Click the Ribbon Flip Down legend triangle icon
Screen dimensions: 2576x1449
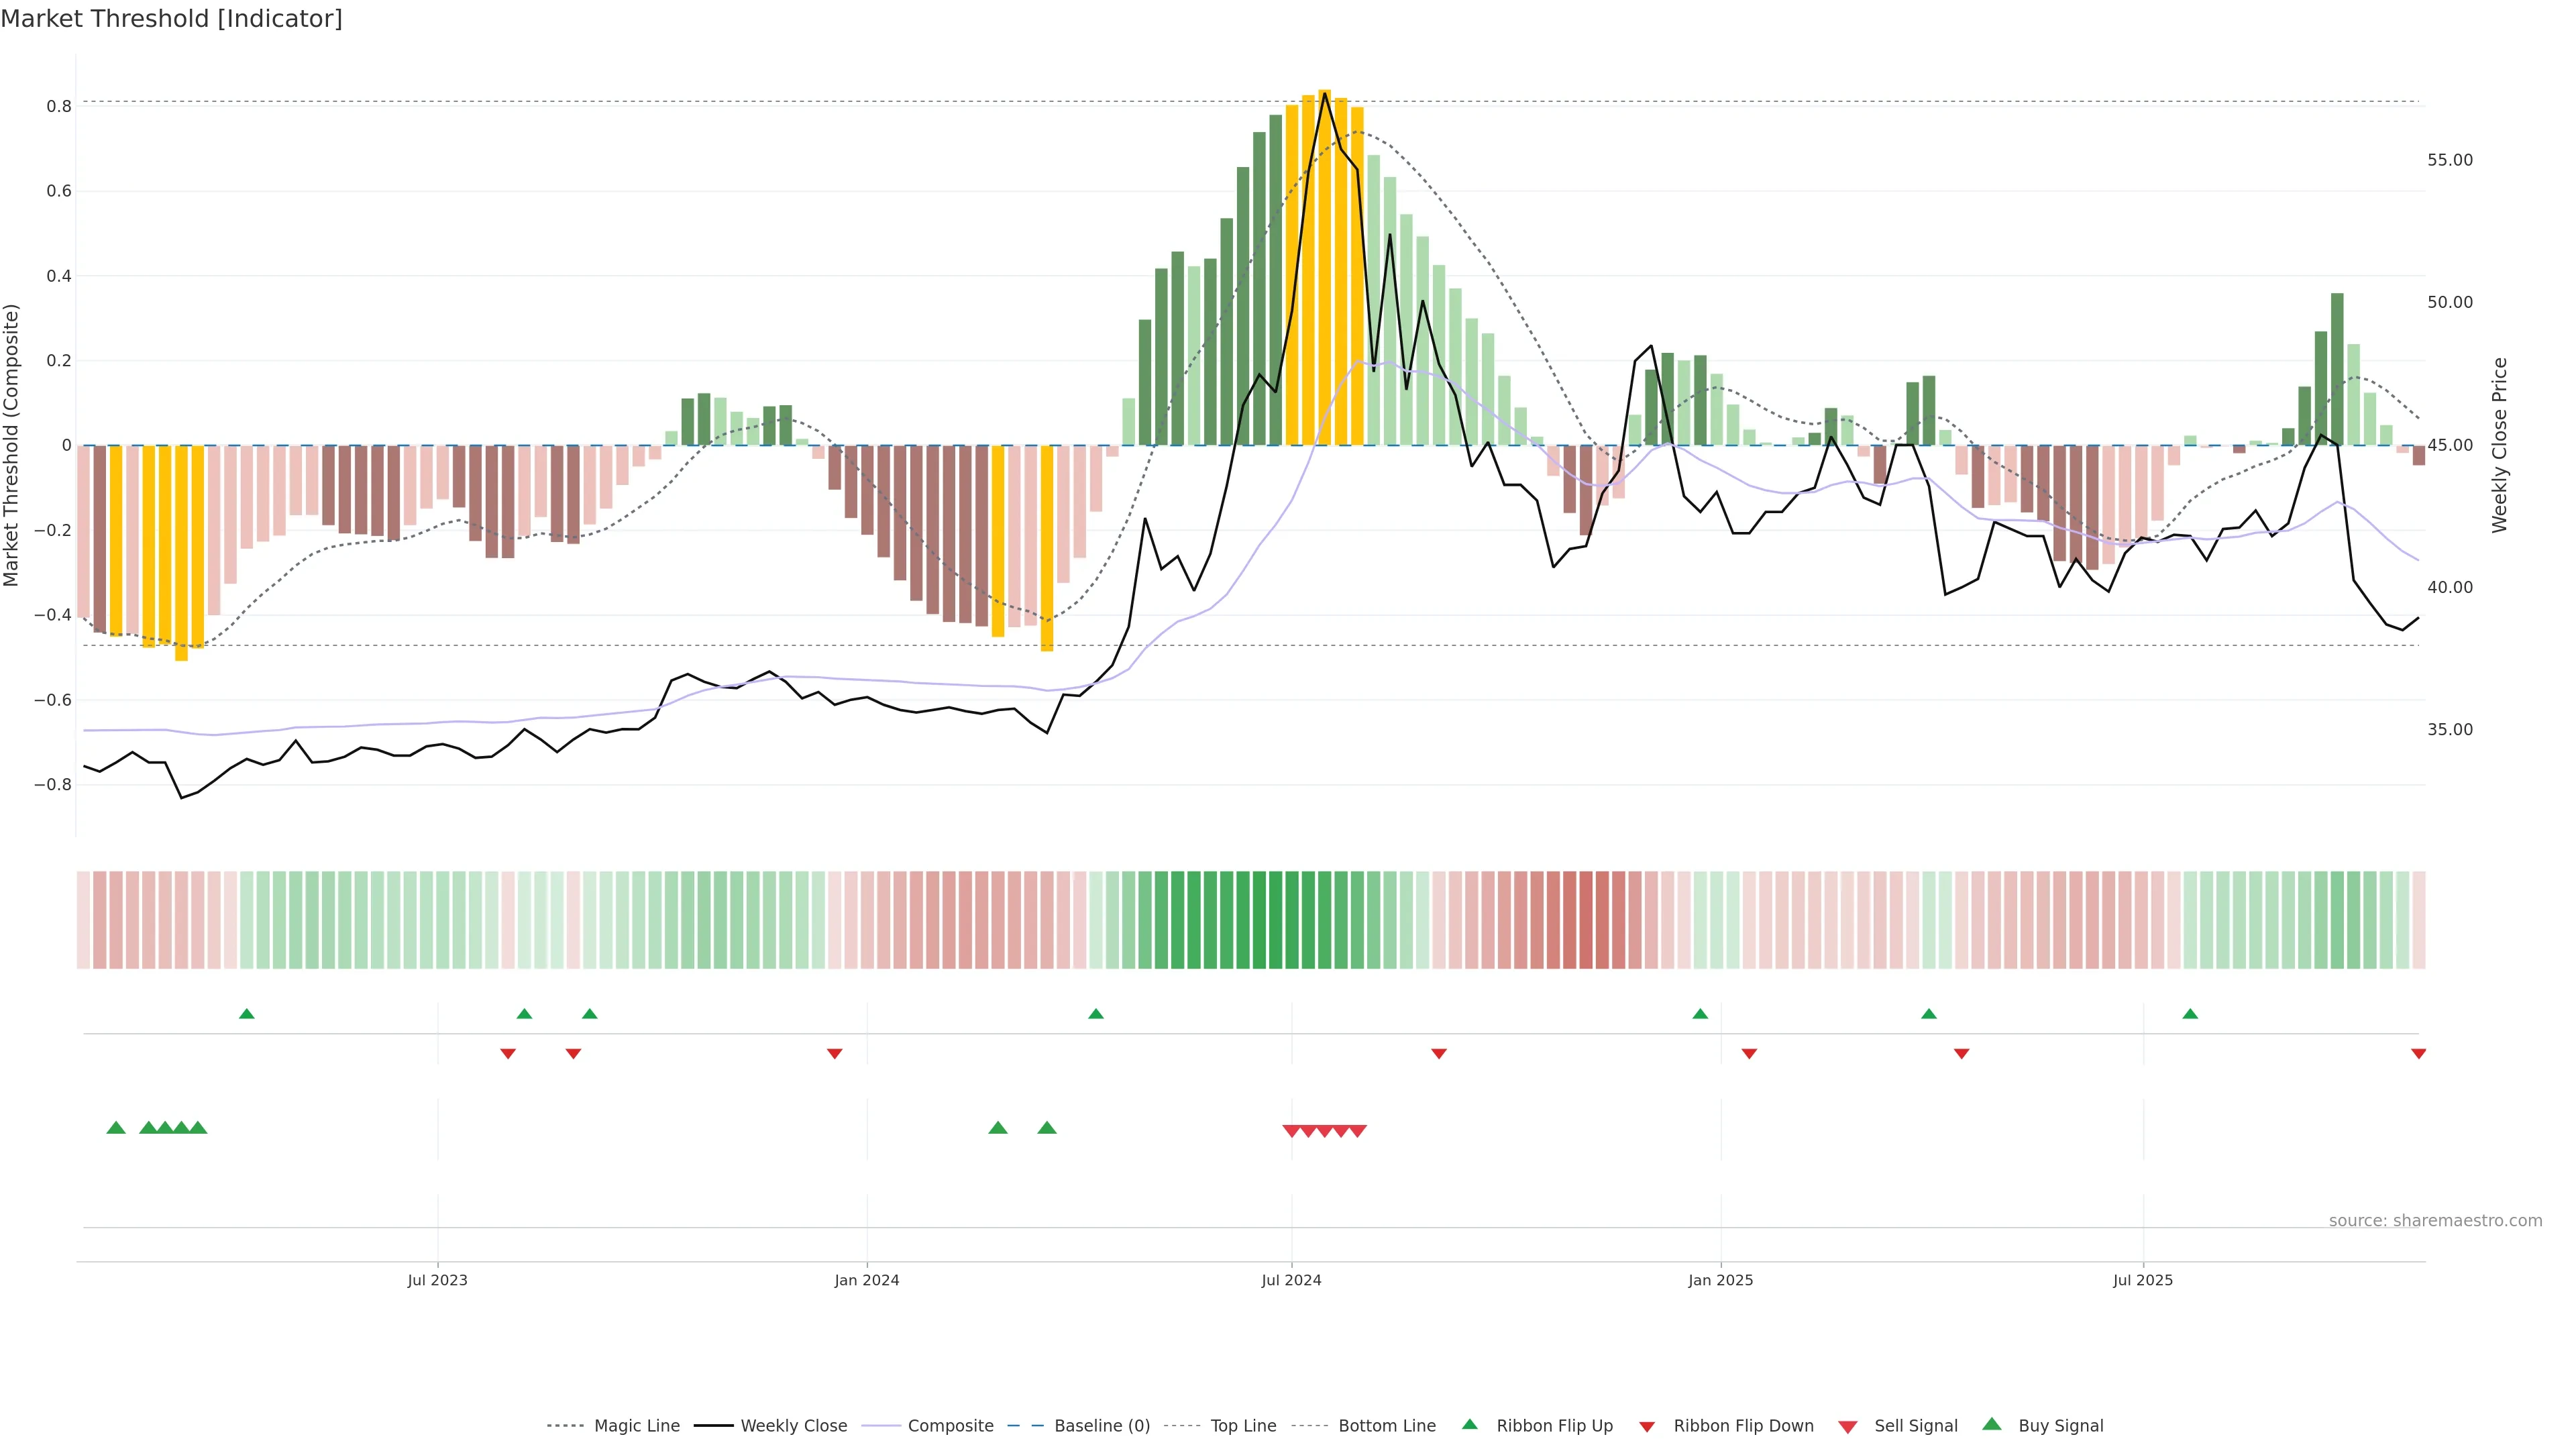[1647, 1427]
